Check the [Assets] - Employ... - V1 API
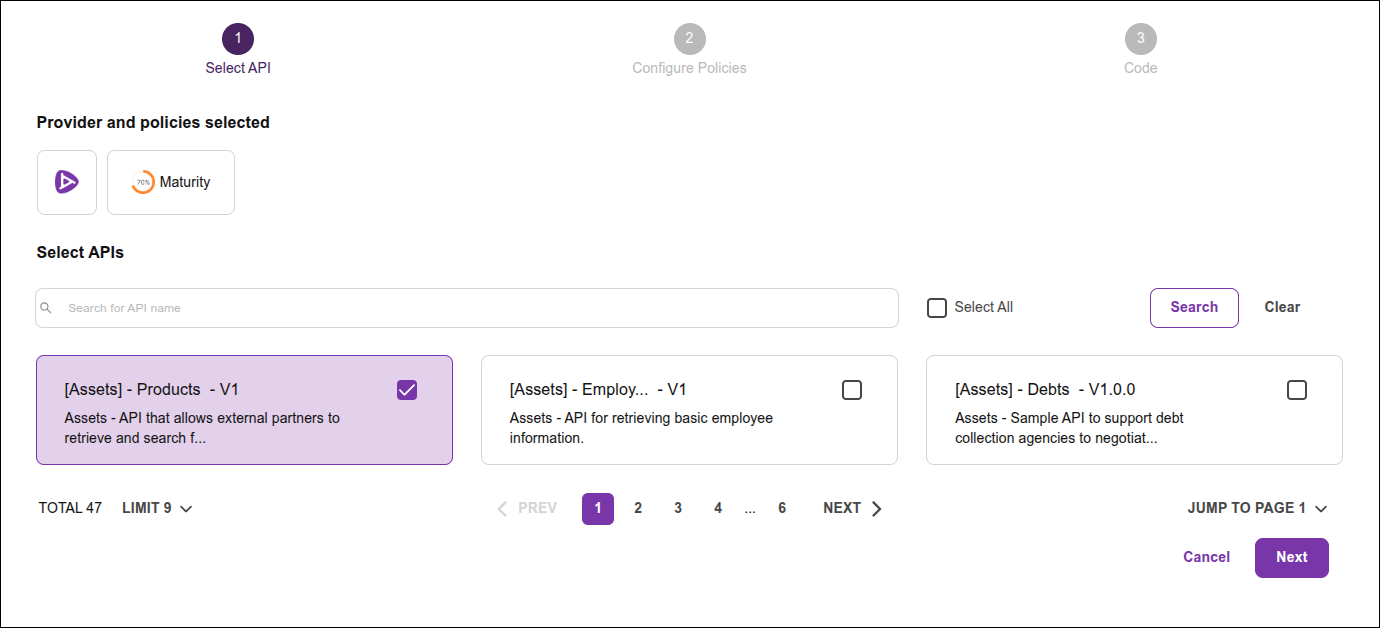1380x628 pixels. pos(852,390)
